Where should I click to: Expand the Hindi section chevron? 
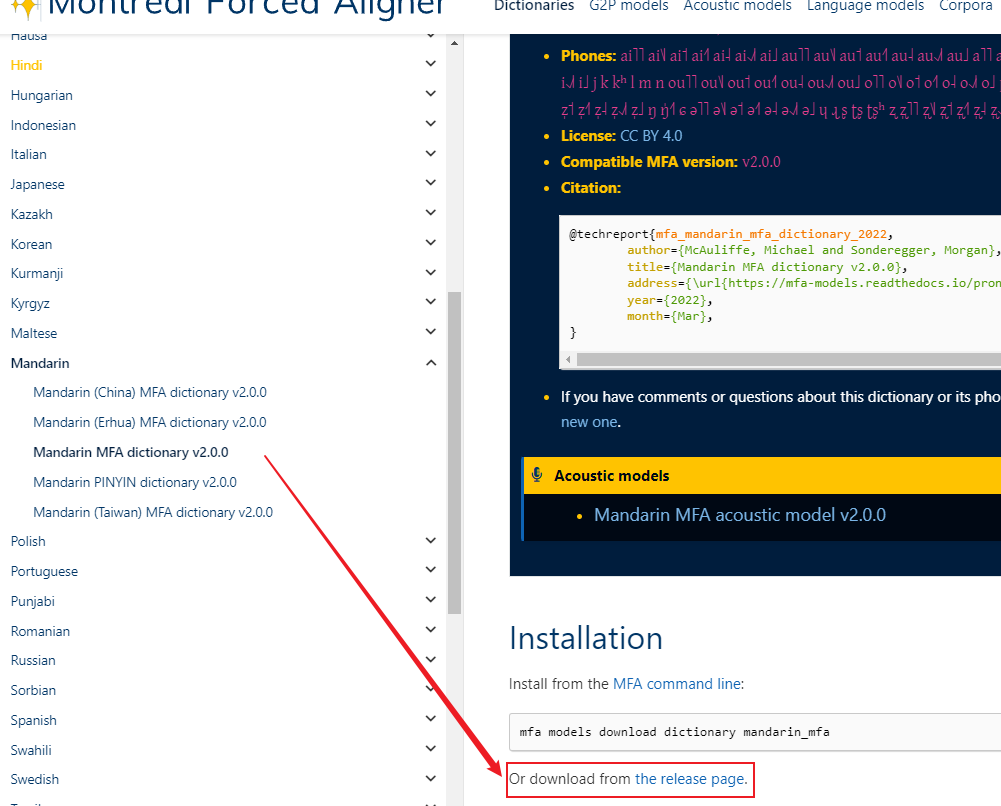pyautogui.click(x=431, y=64)
